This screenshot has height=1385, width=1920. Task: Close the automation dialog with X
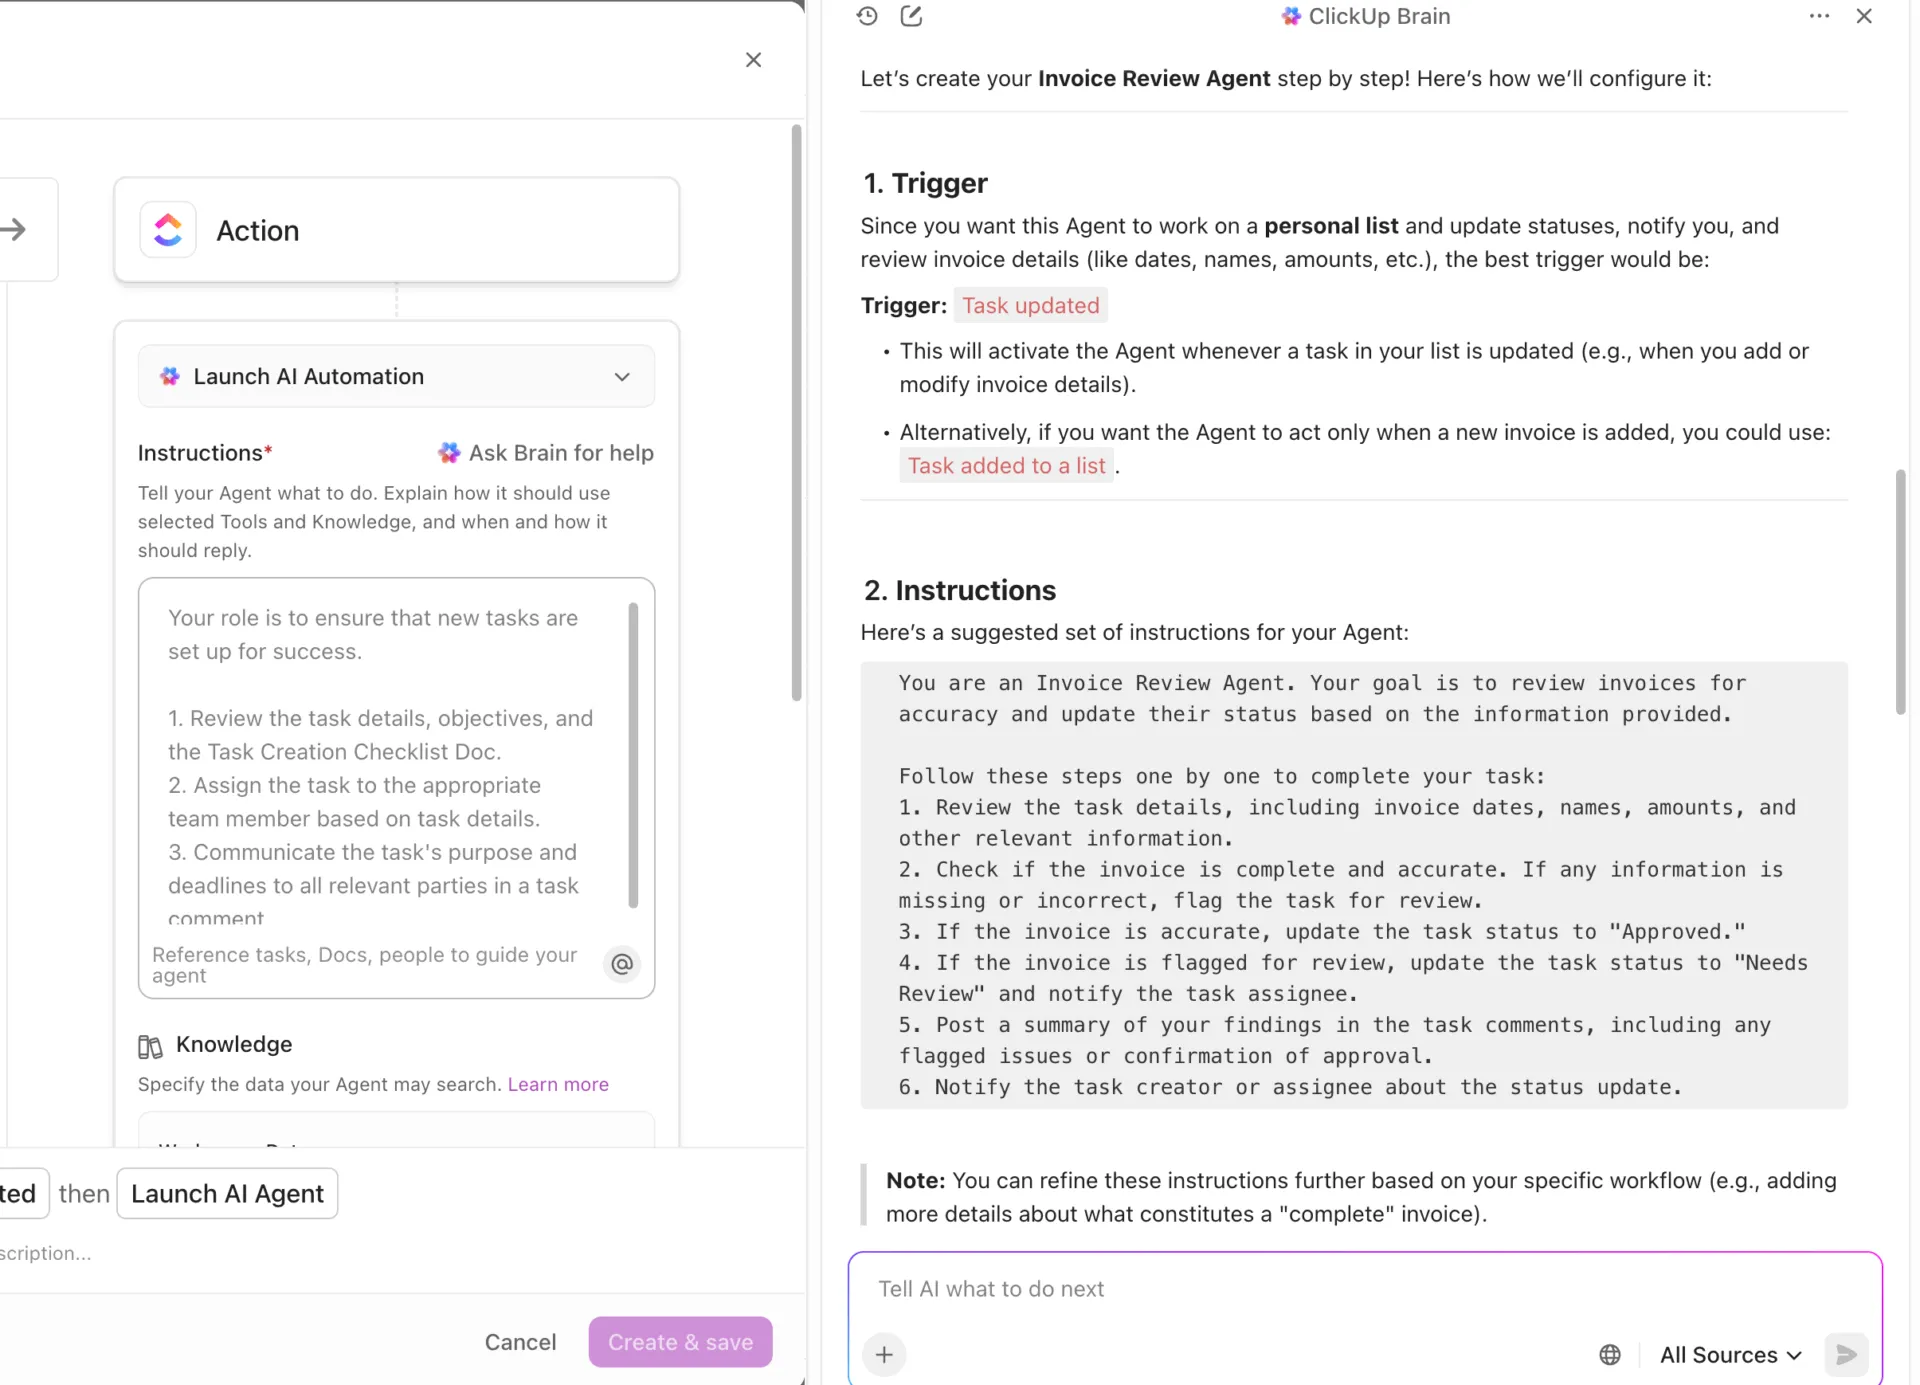754,60
